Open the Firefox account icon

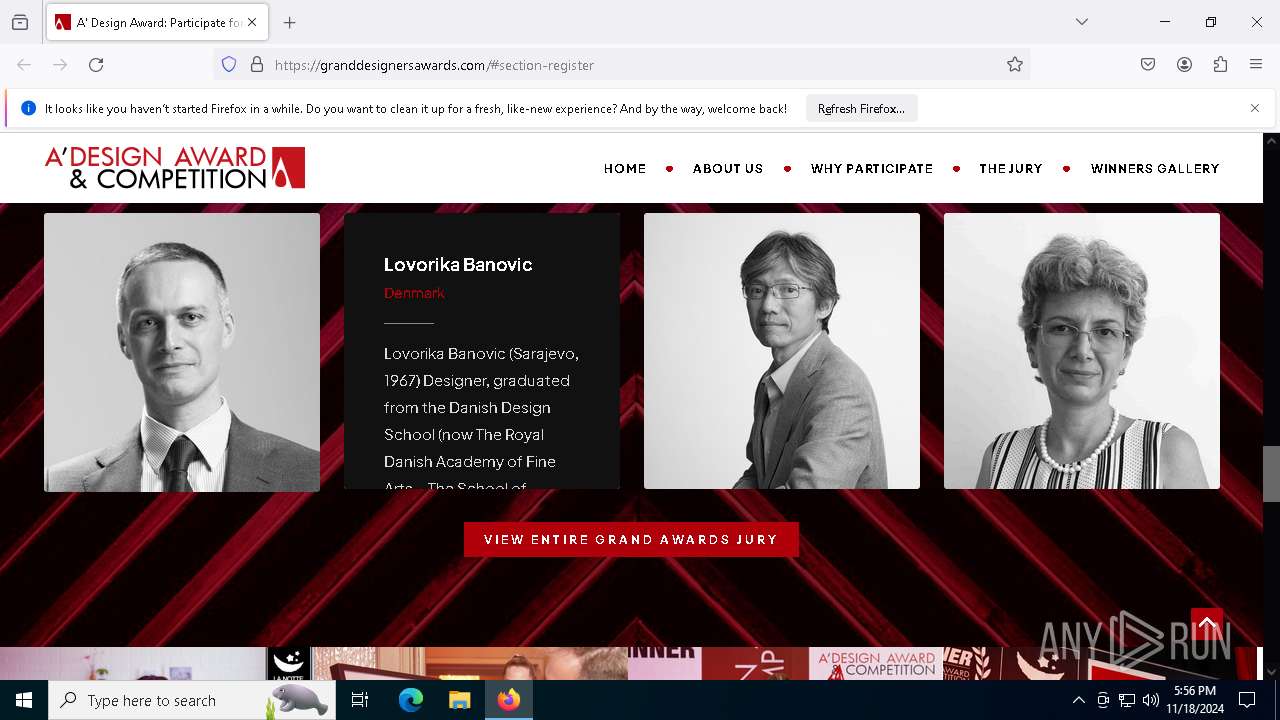point(1184,65)
